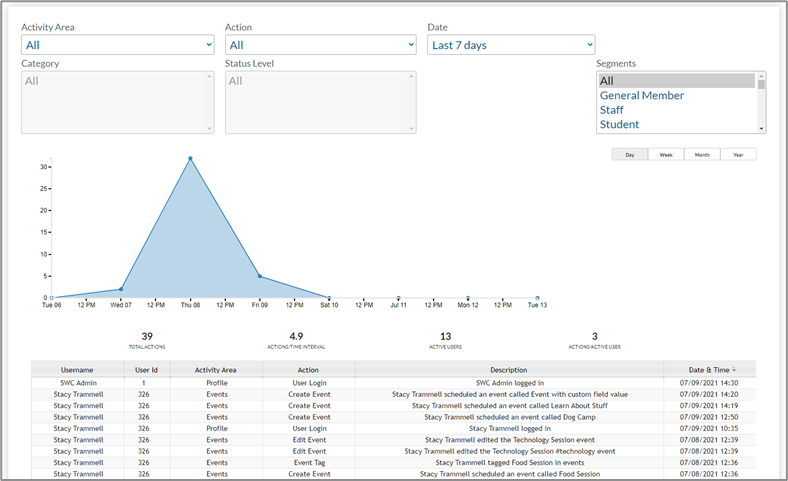The width and height of the screenshot is (788, 481).
Task: Open the Date range dropdown
Action: 511,45
